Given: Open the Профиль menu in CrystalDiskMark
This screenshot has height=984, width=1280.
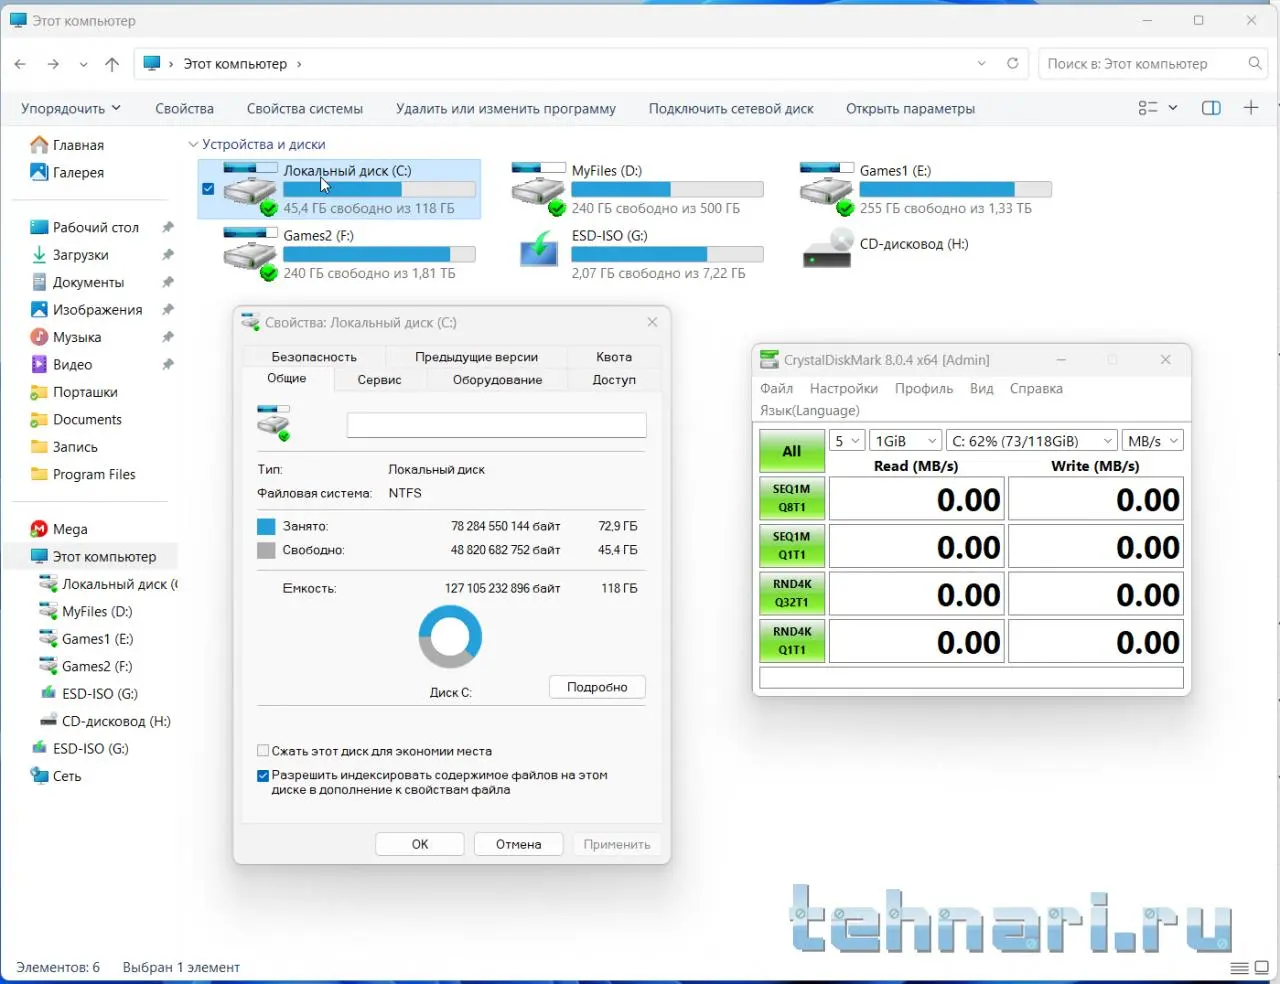Looking at the screenshot, I should pyautogui.click(x=924, y=389).
